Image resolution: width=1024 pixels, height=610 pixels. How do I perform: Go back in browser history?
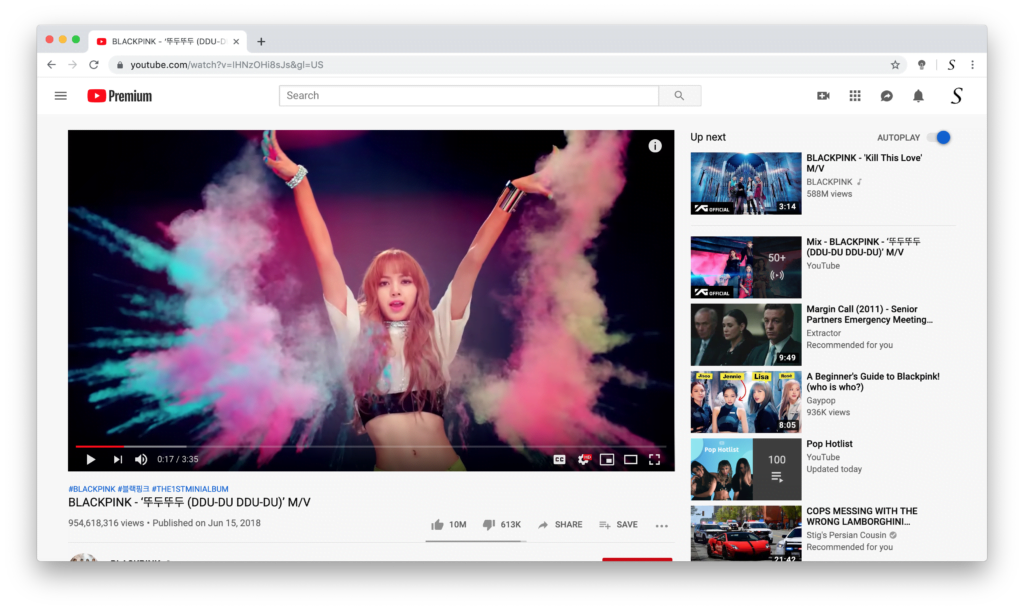[x=52, y=65]
